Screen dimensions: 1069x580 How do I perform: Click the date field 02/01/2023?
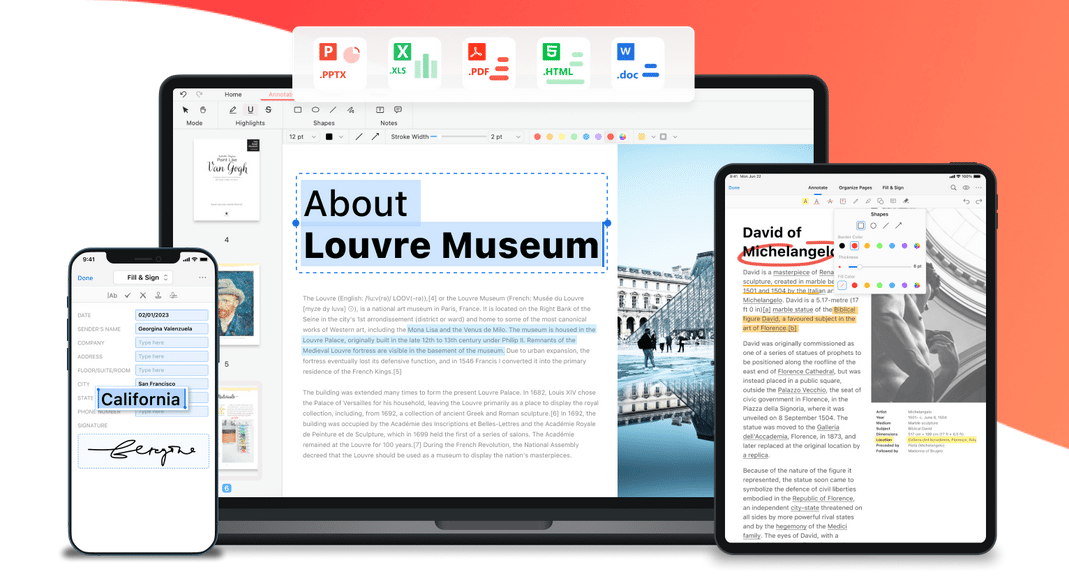[x=172, y=315]
